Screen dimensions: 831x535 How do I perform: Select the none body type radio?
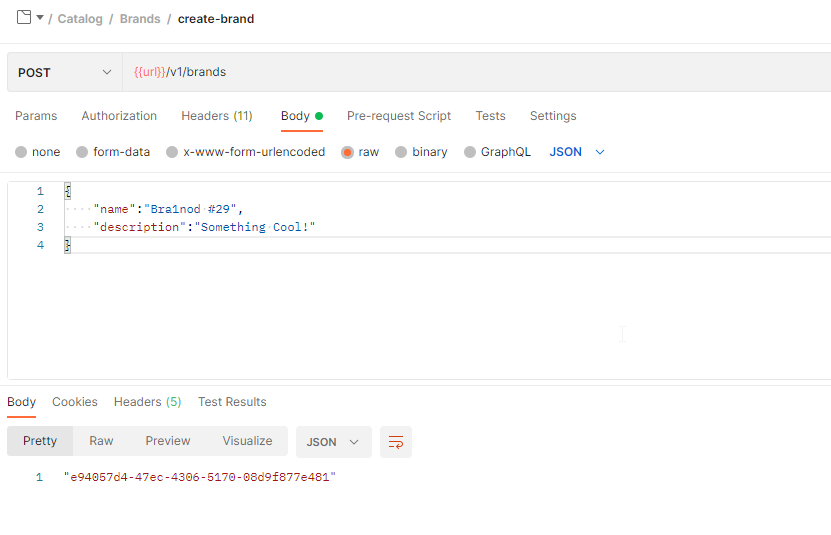point(21,152)
